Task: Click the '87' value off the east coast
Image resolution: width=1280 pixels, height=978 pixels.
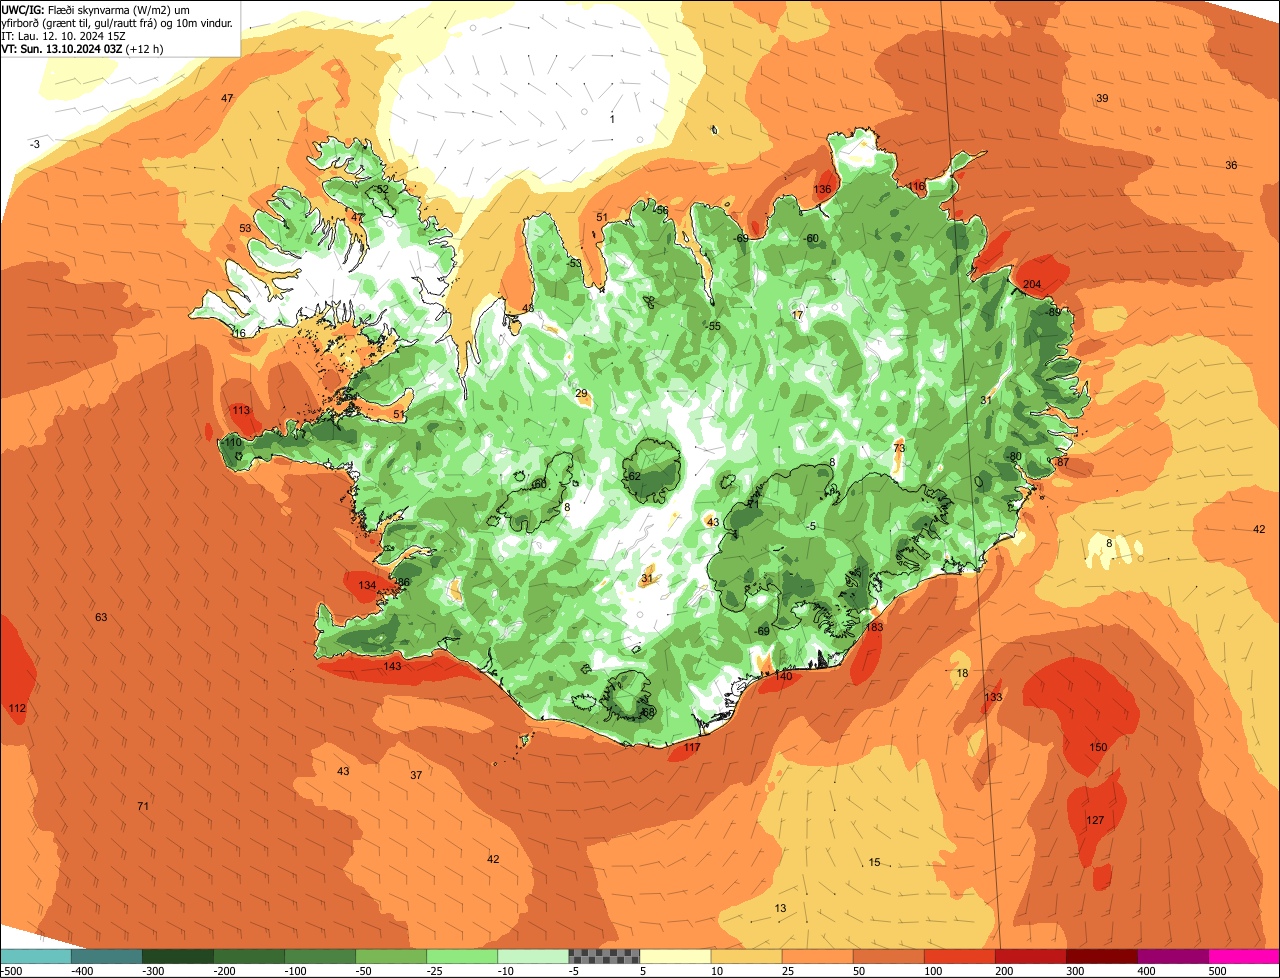Action: (1063, 462)
